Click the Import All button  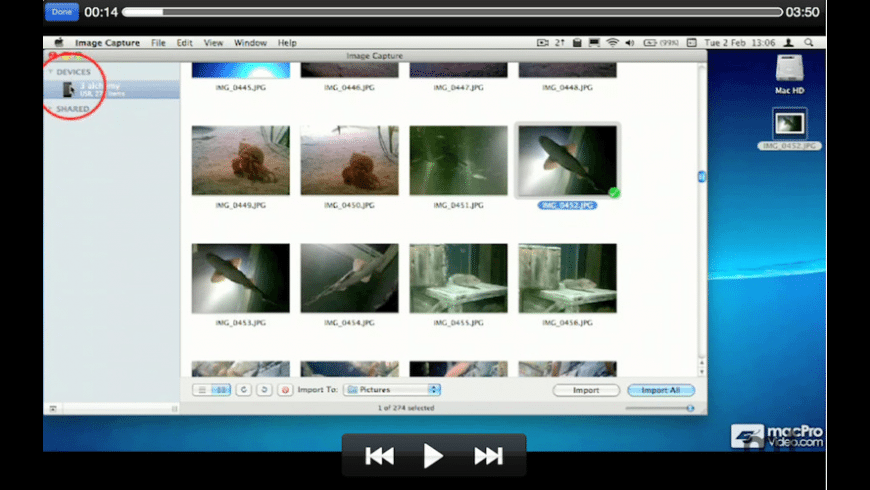pyautogui.click(x=661, y=390)
